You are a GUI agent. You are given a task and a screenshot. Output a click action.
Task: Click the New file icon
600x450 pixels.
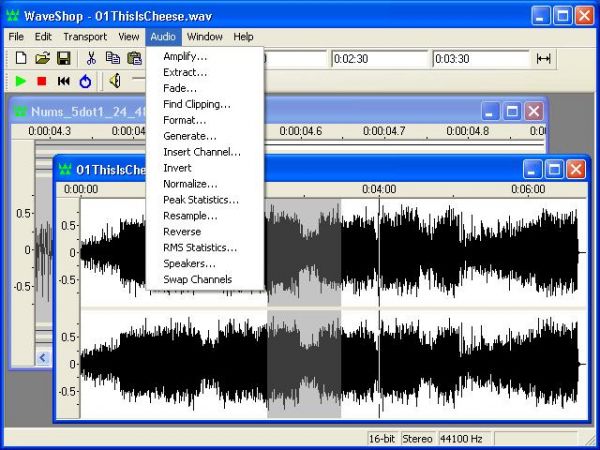[x=20, y=59]
